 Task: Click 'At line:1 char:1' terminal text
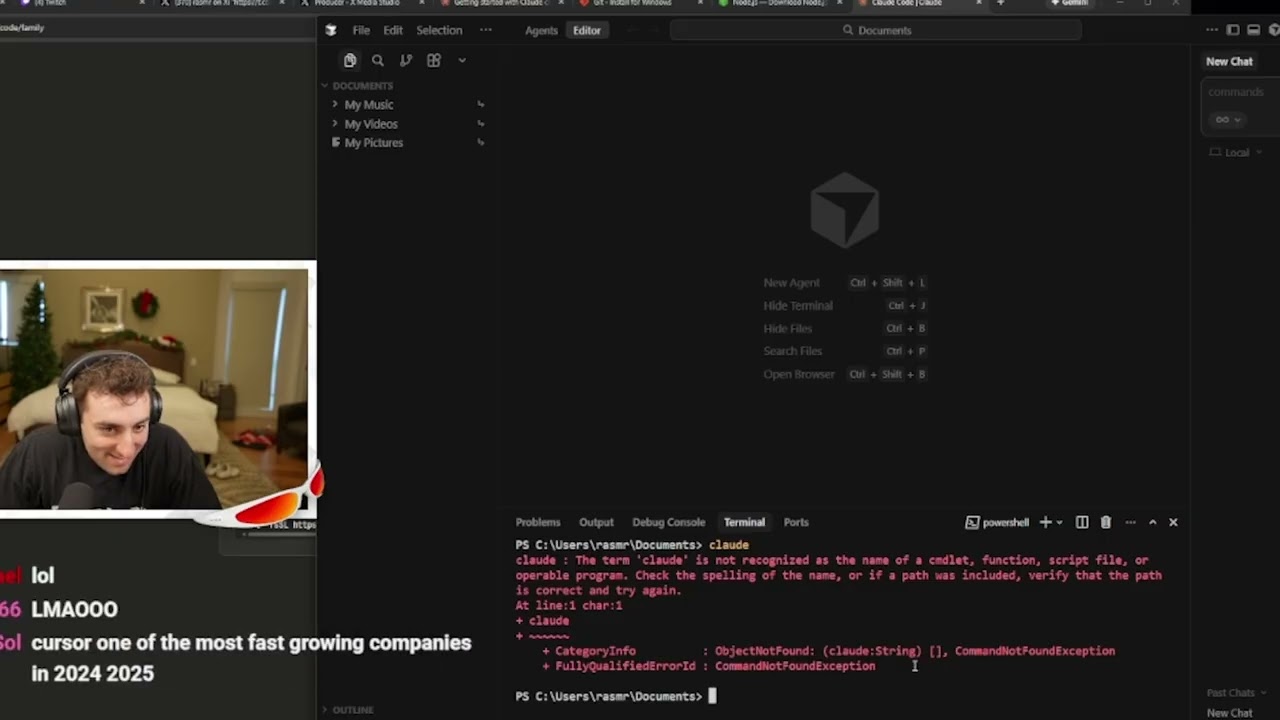click(x=568, y=606)
